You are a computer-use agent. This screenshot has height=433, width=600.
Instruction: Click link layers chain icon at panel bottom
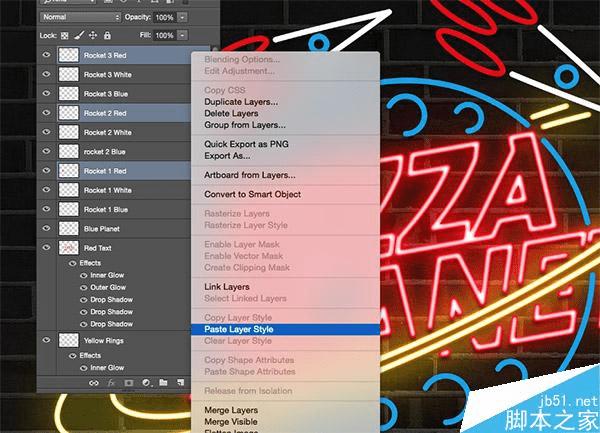point(94,383)
